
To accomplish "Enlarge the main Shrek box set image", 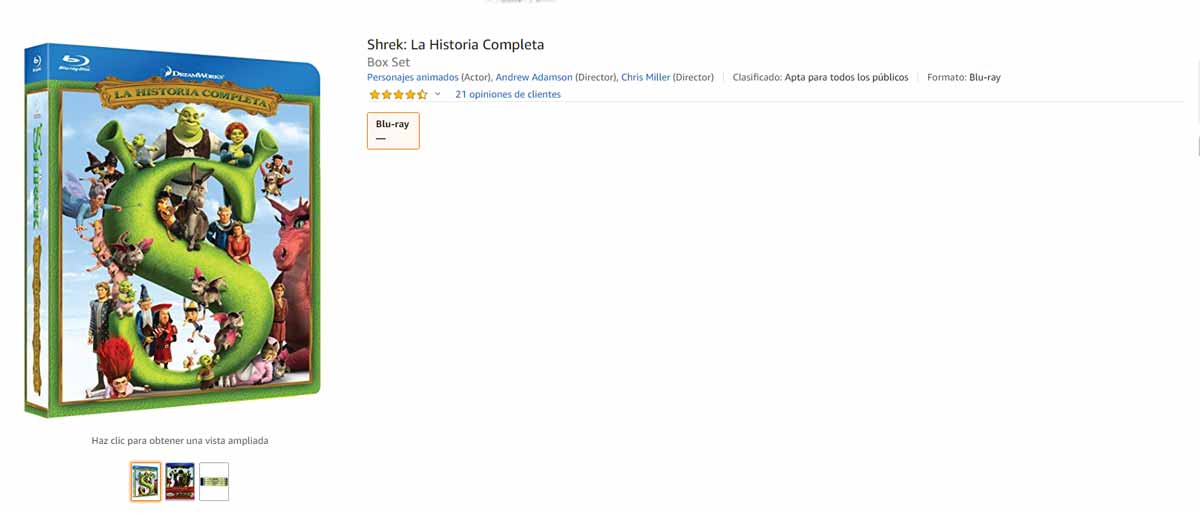I will point(173,230).
